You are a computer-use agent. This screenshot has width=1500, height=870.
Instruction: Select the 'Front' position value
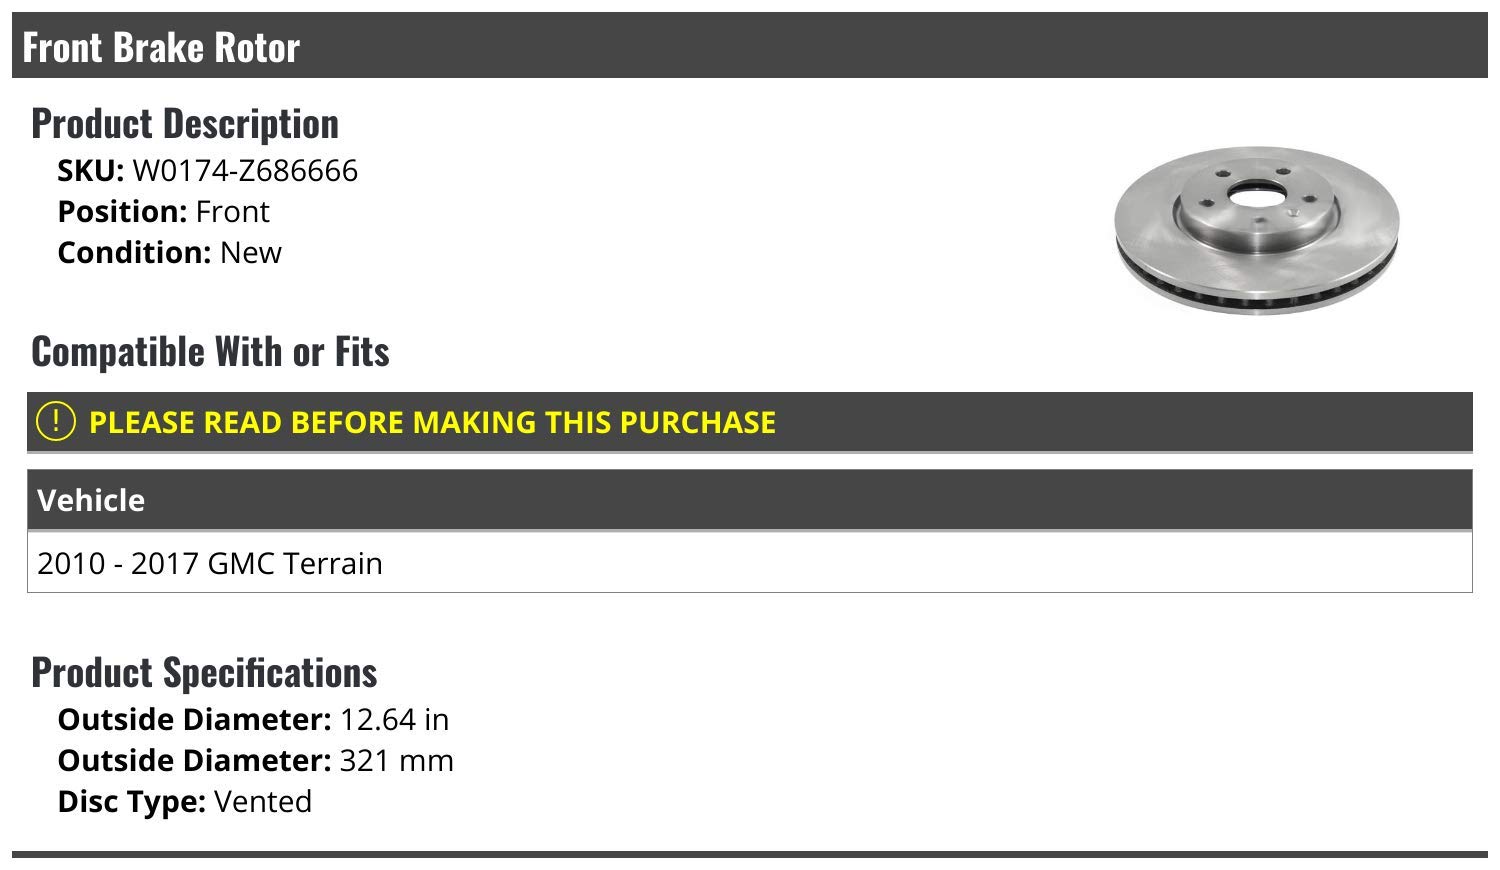tap(232, 212)
